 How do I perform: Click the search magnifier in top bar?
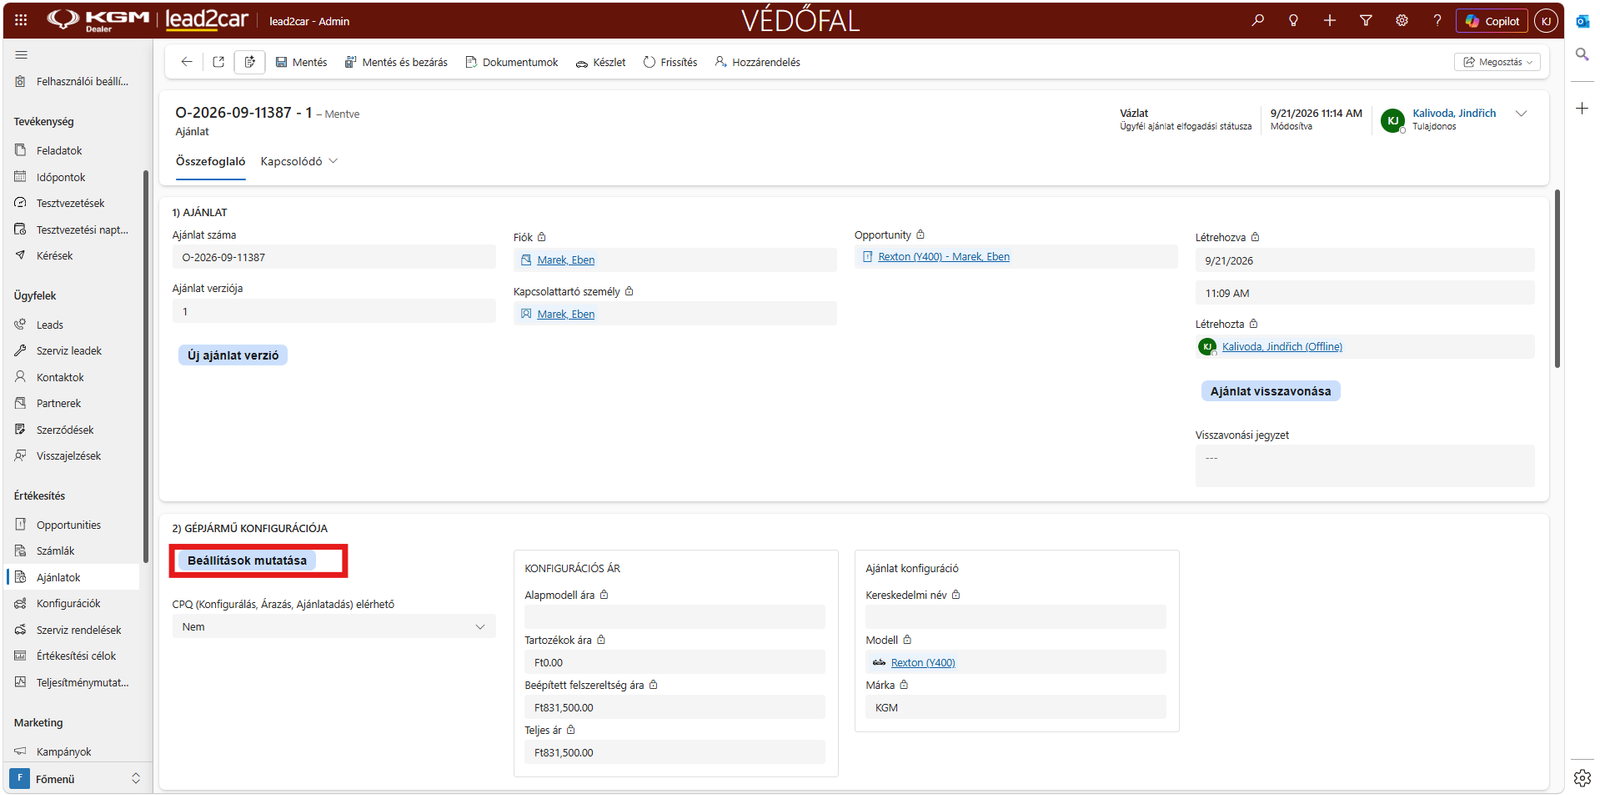click(x=1258, y=20)
